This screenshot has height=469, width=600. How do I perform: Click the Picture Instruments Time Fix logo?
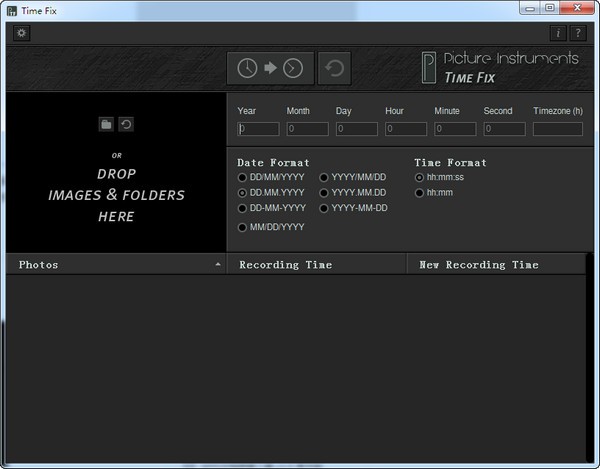click(500, 68)
